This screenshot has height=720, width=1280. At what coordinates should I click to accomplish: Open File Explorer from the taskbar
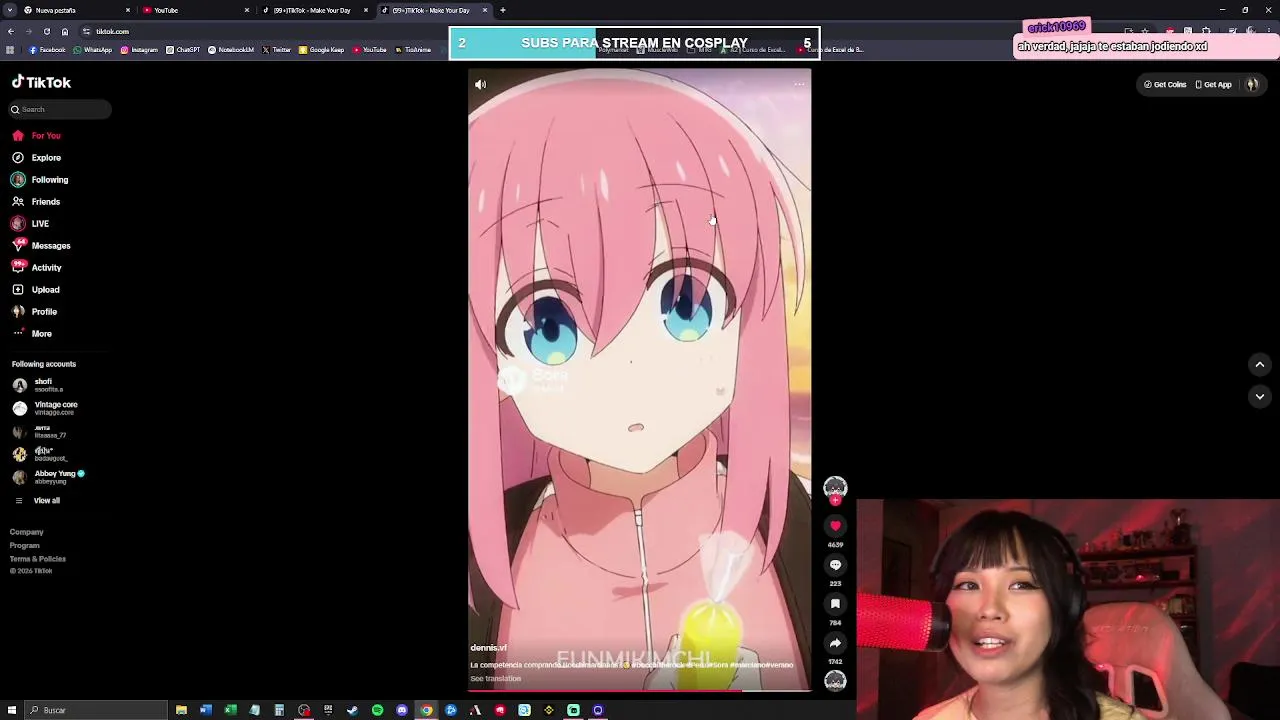point(181,710)
